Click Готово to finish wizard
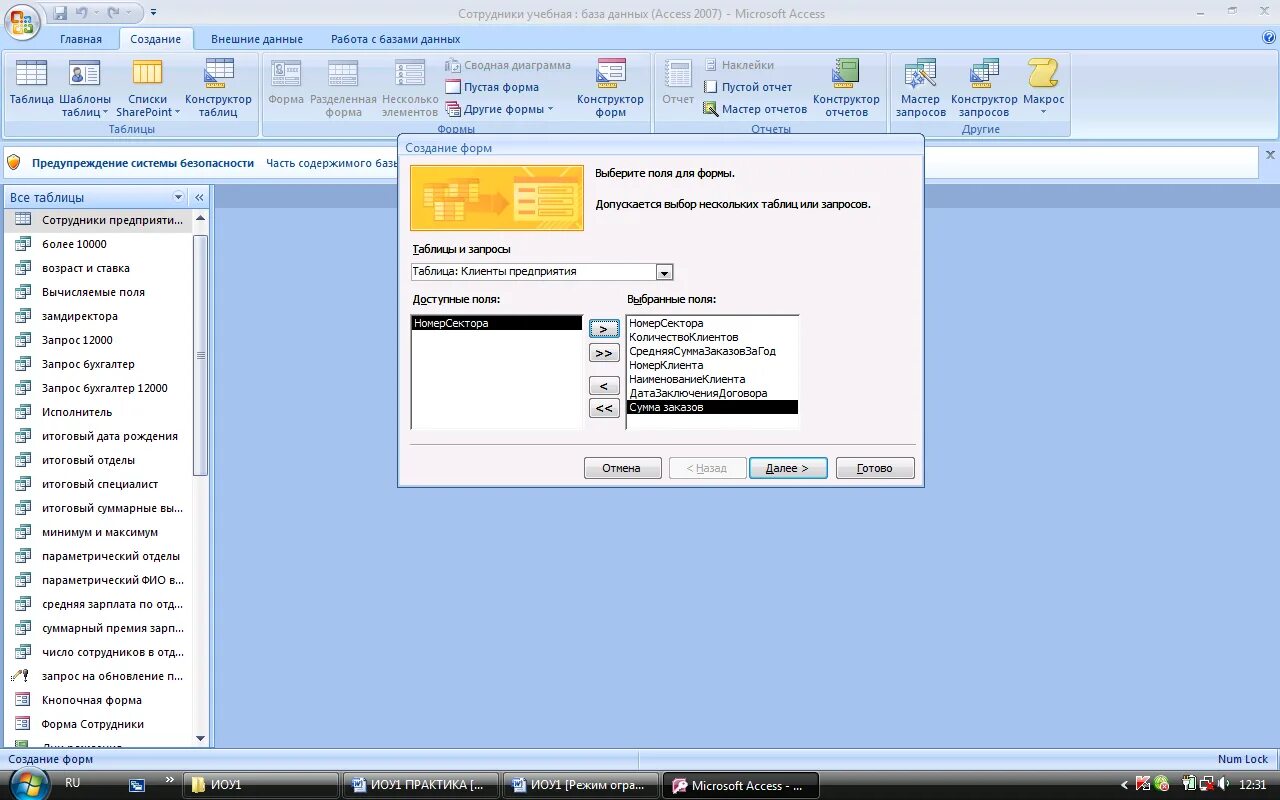 875,468
